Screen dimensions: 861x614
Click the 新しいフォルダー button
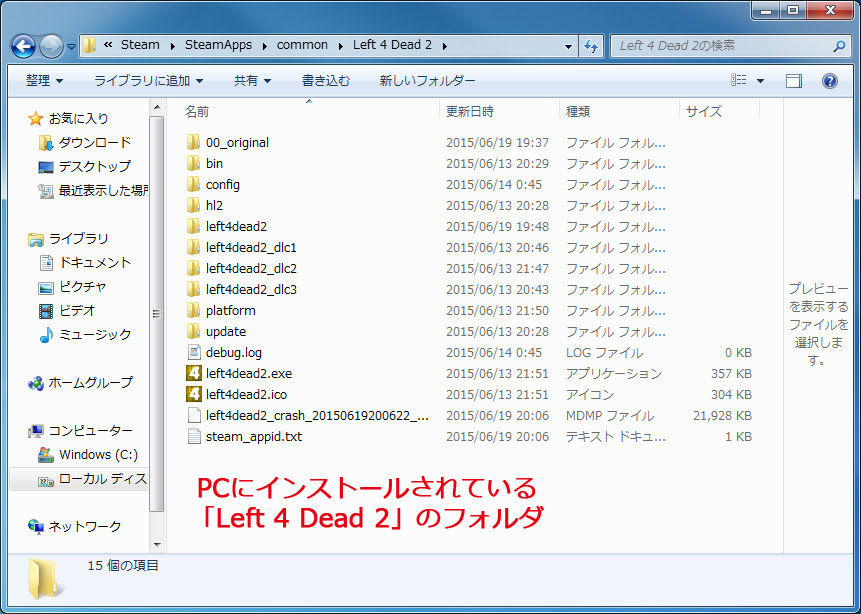click(x=427, y=81)
